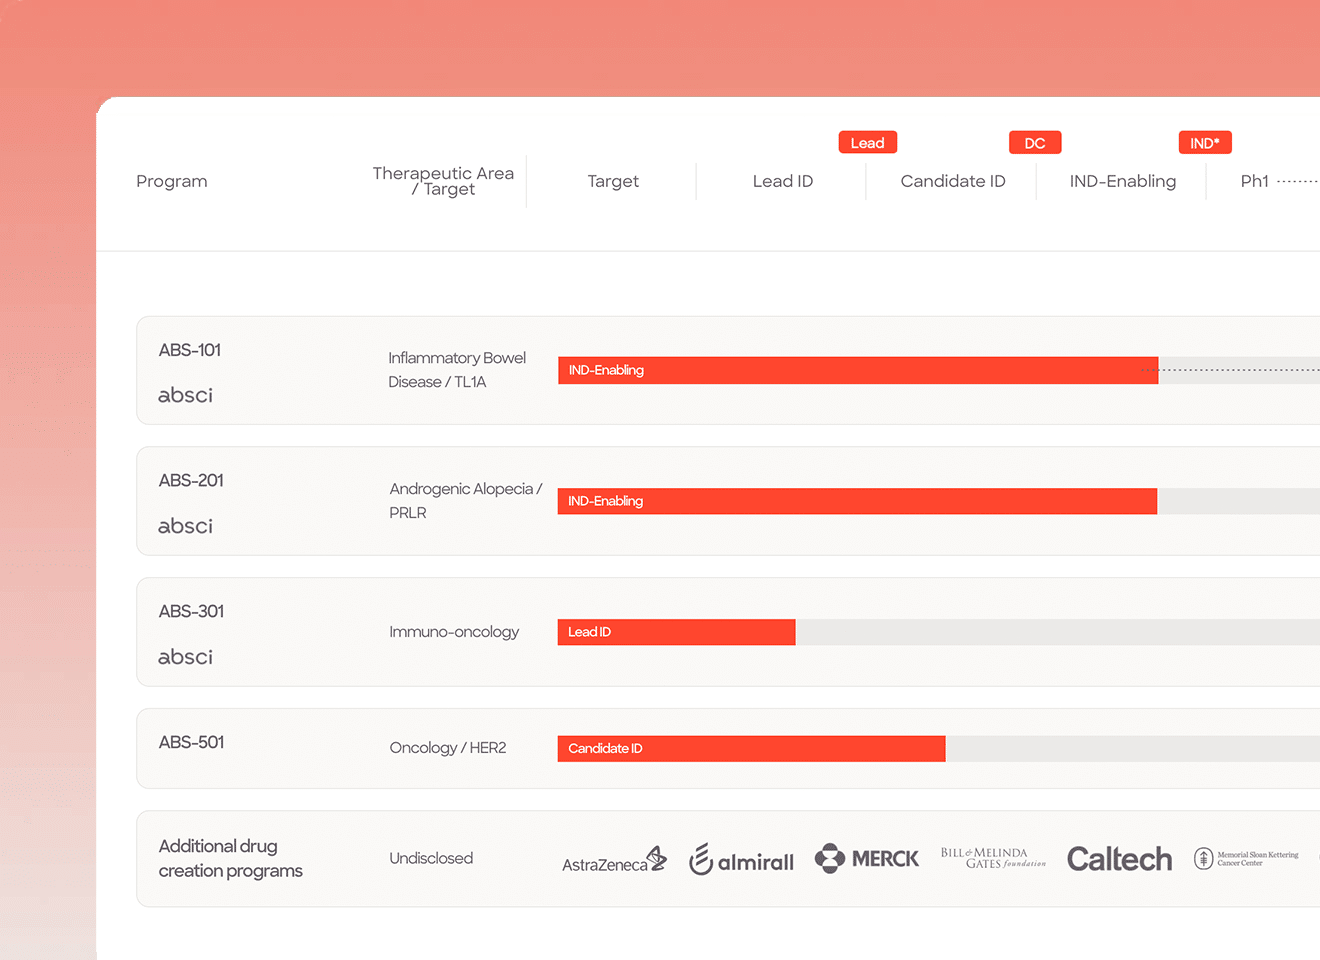
Task: Click the ABS-301 Lead ID progress bar
Action: pos(676,632)
